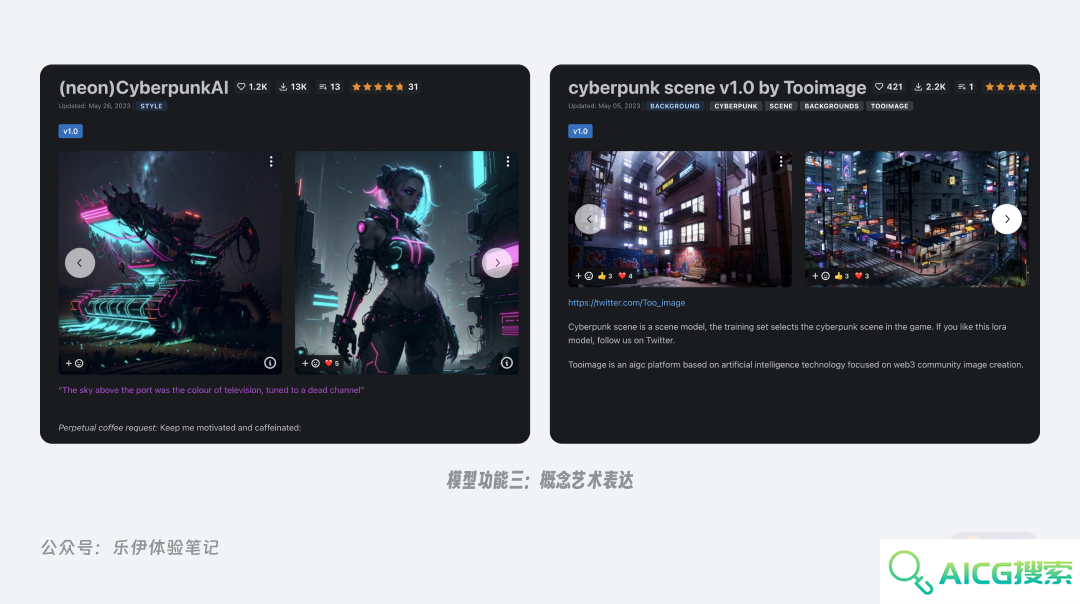Add reaction to the cyborg woman image
The height and width of the screenshot is (604, 1080).
311,363
